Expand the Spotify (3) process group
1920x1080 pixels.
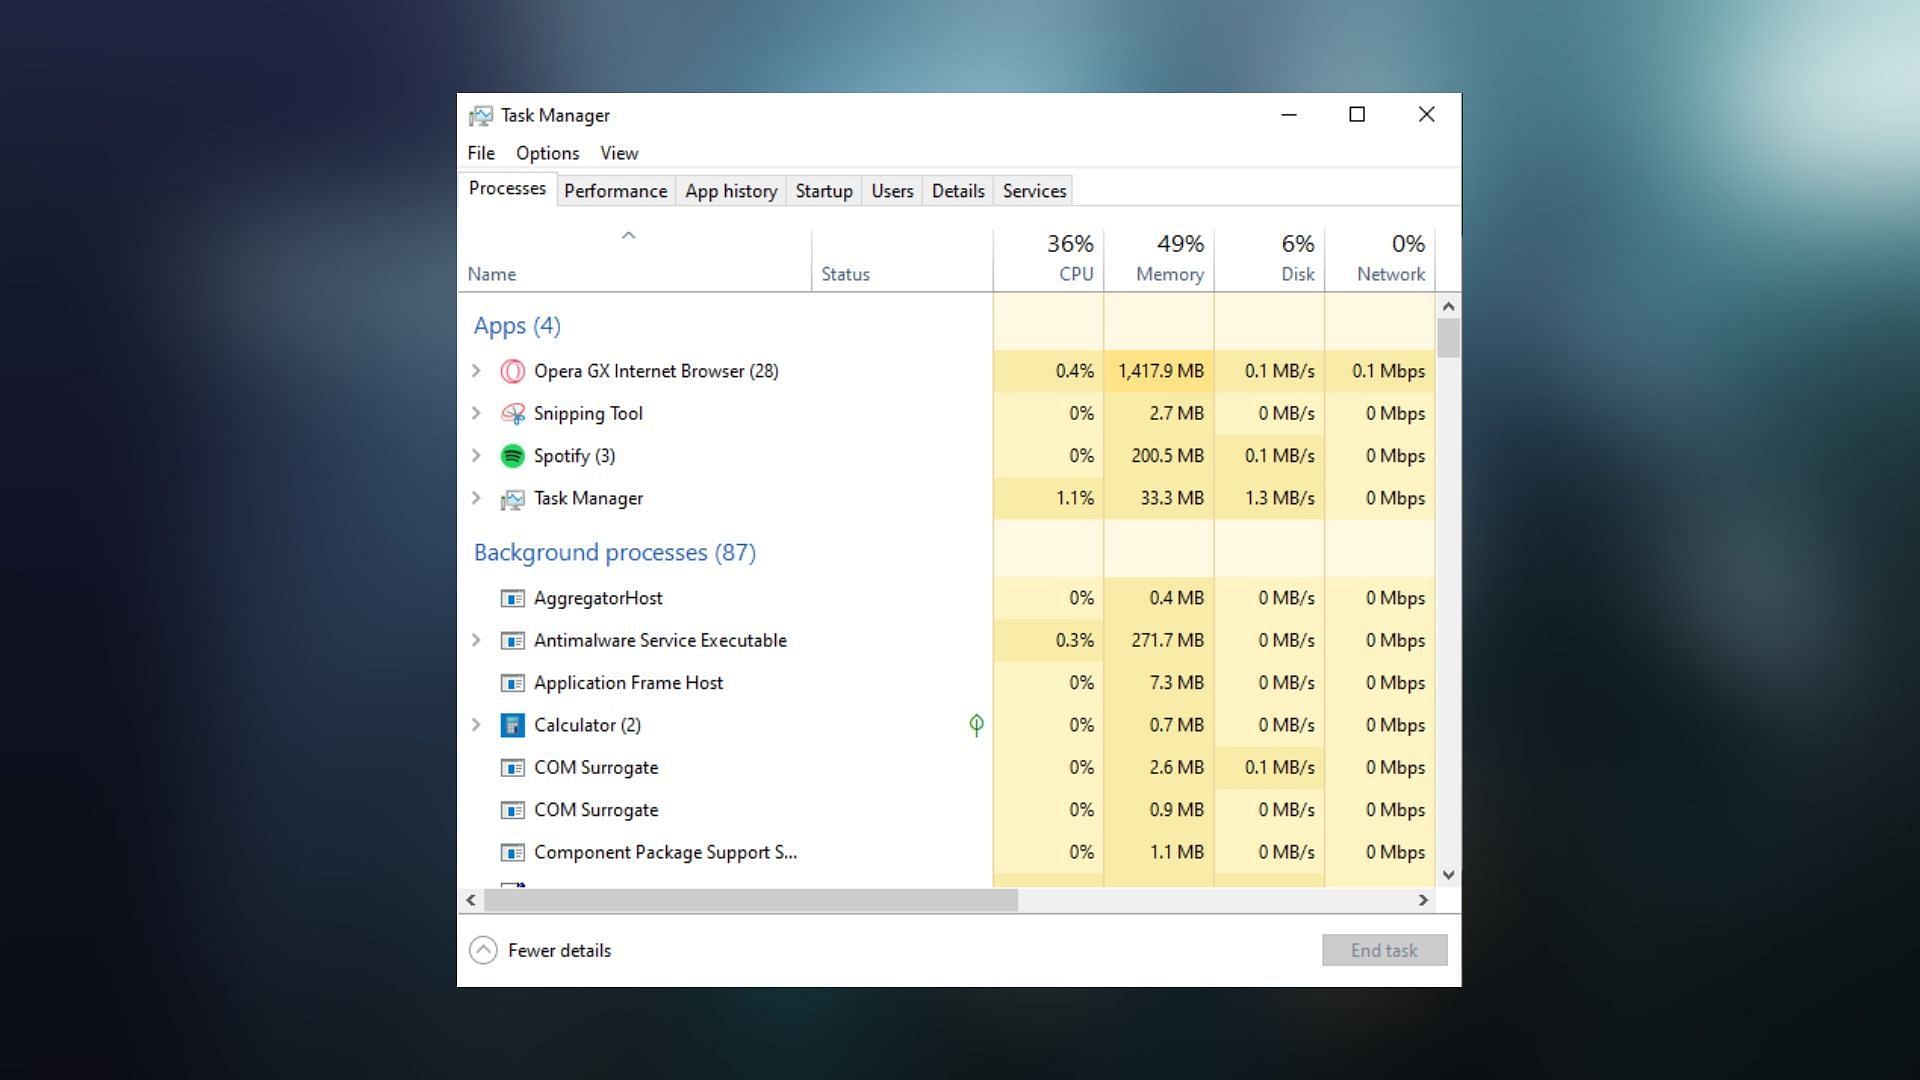click(477, 456)
